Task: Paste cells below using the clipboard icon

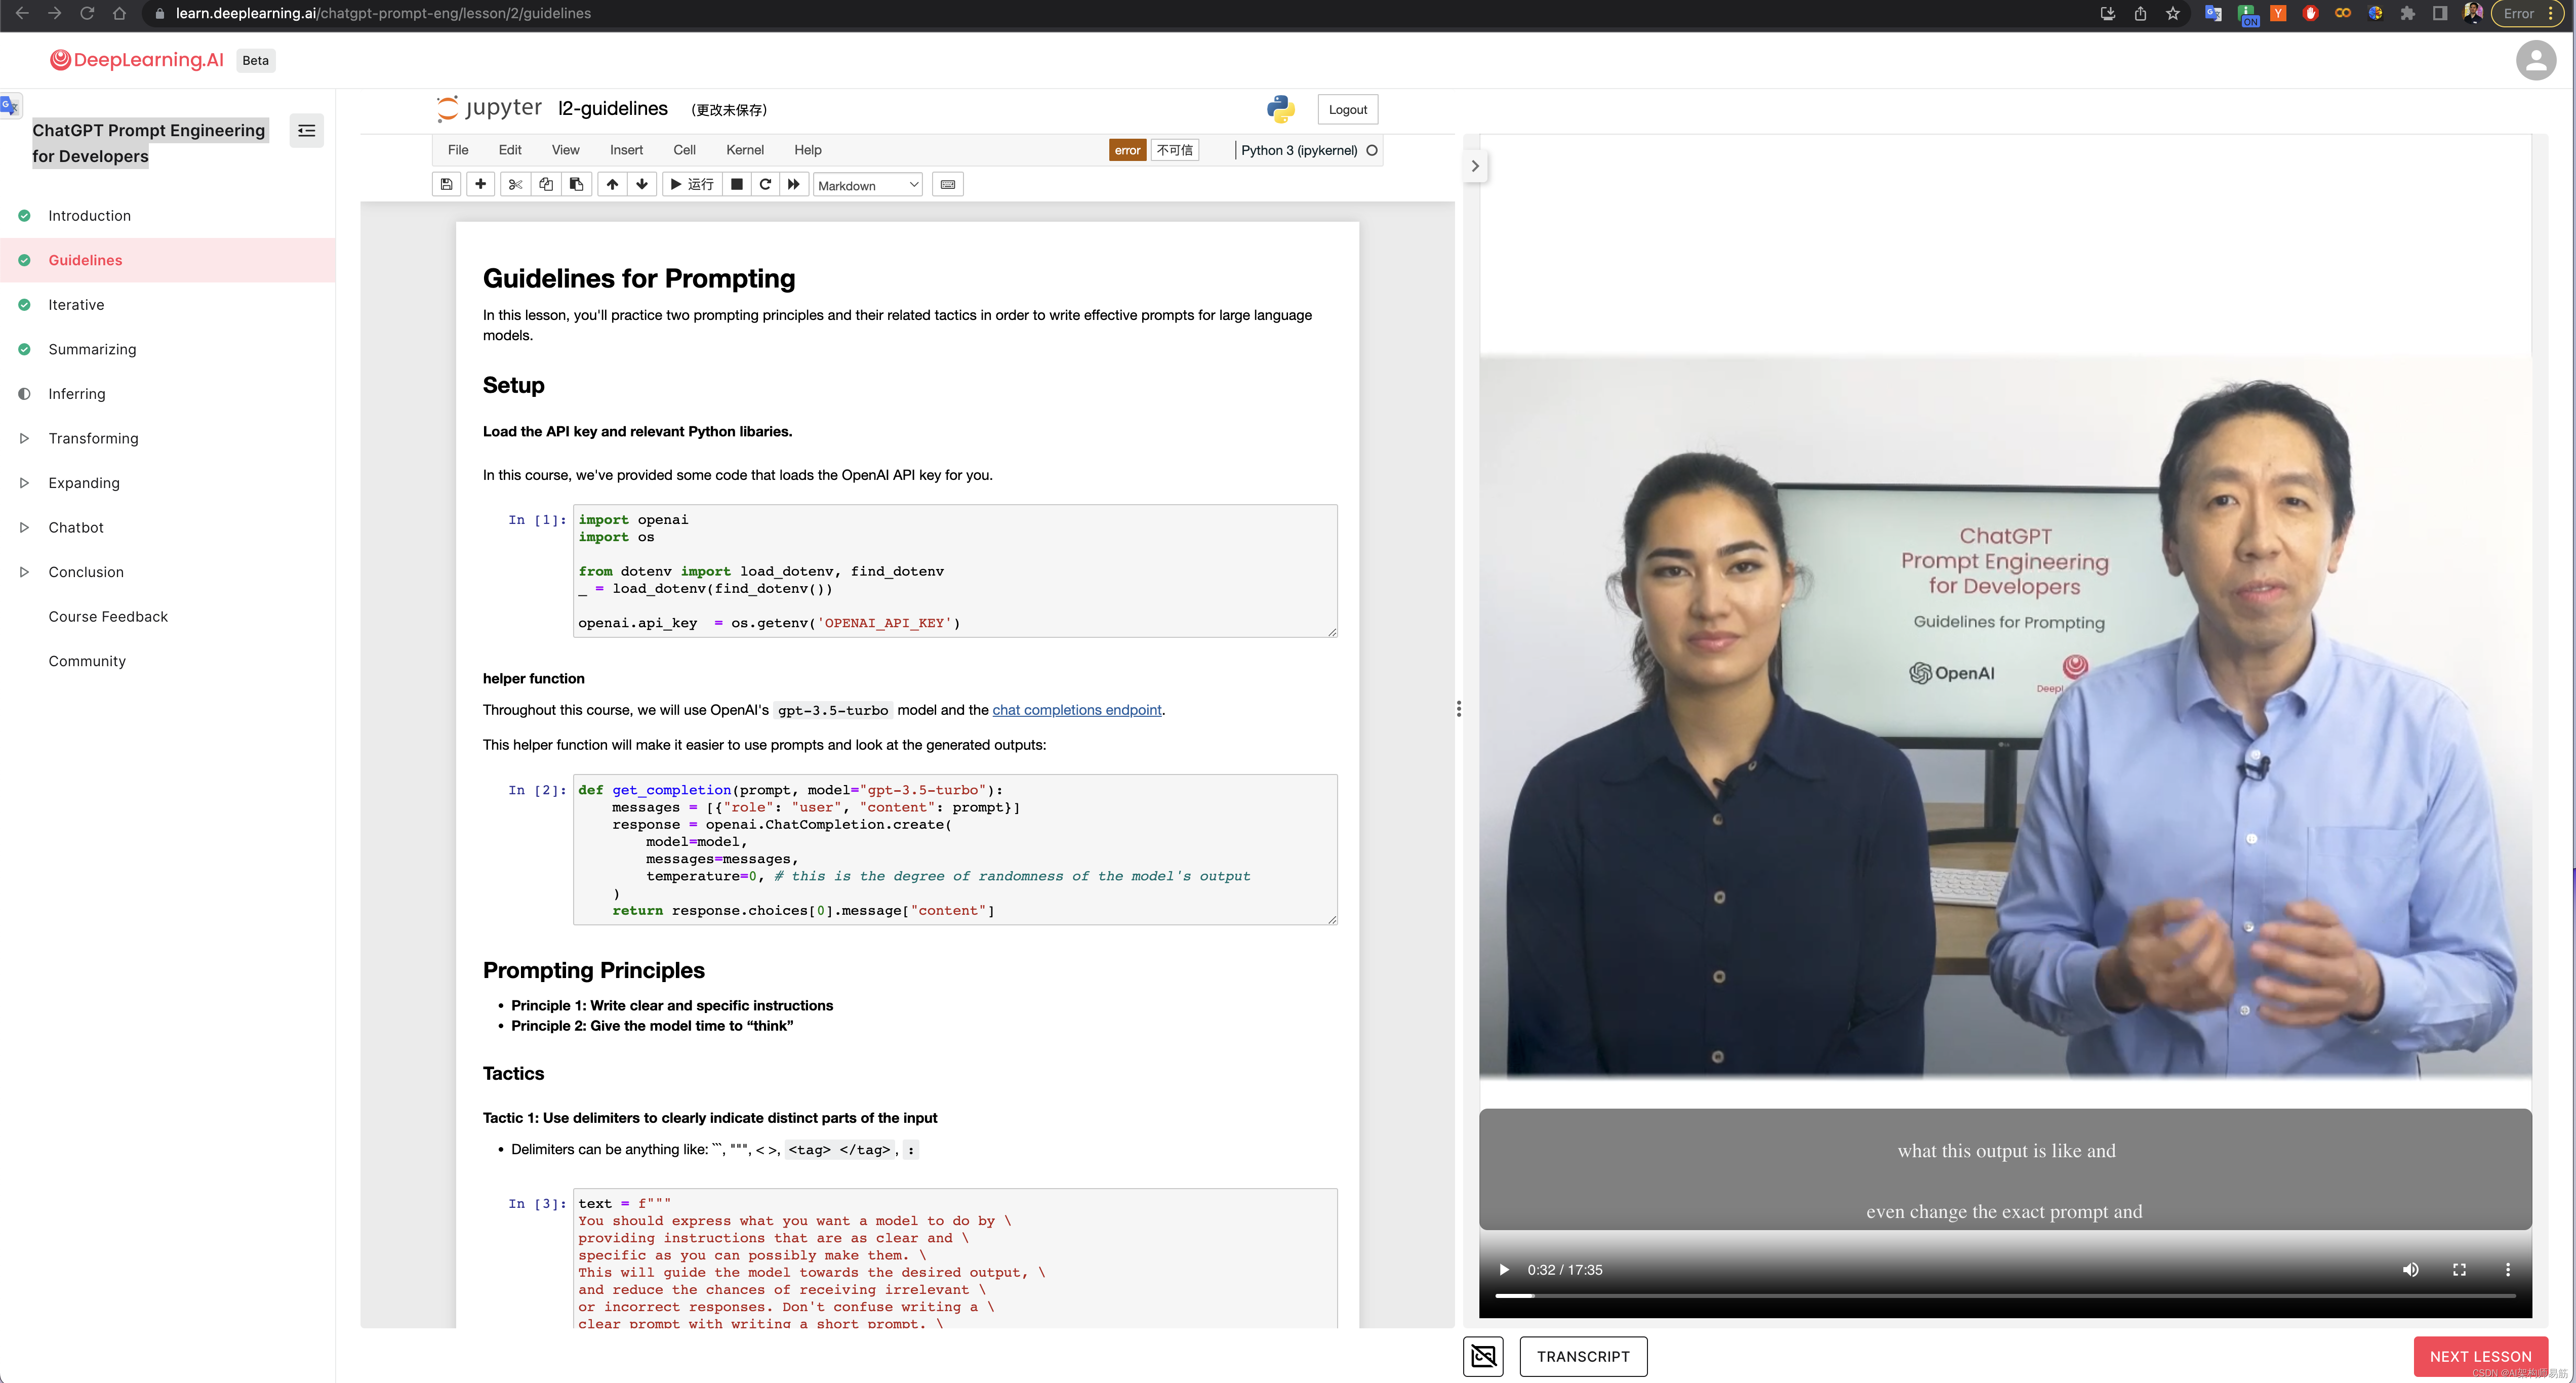Action: (x=577, y=184)
